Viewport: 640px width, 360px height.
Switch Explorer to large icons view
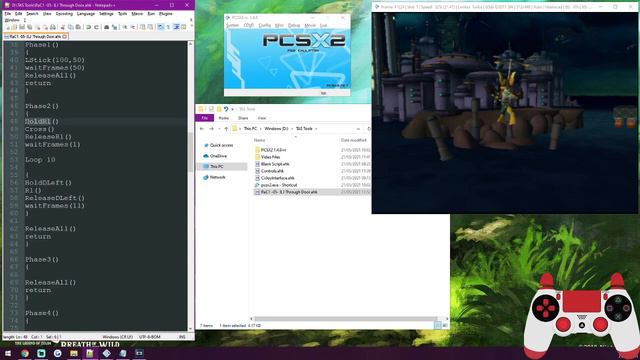(x=445, y=325)
